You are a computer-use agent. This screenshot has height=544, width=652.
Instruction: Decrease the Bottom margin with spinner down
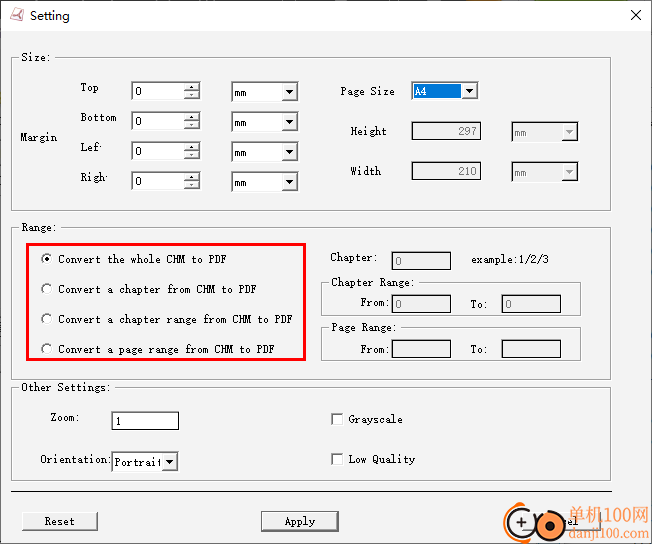tap(192, 125)
